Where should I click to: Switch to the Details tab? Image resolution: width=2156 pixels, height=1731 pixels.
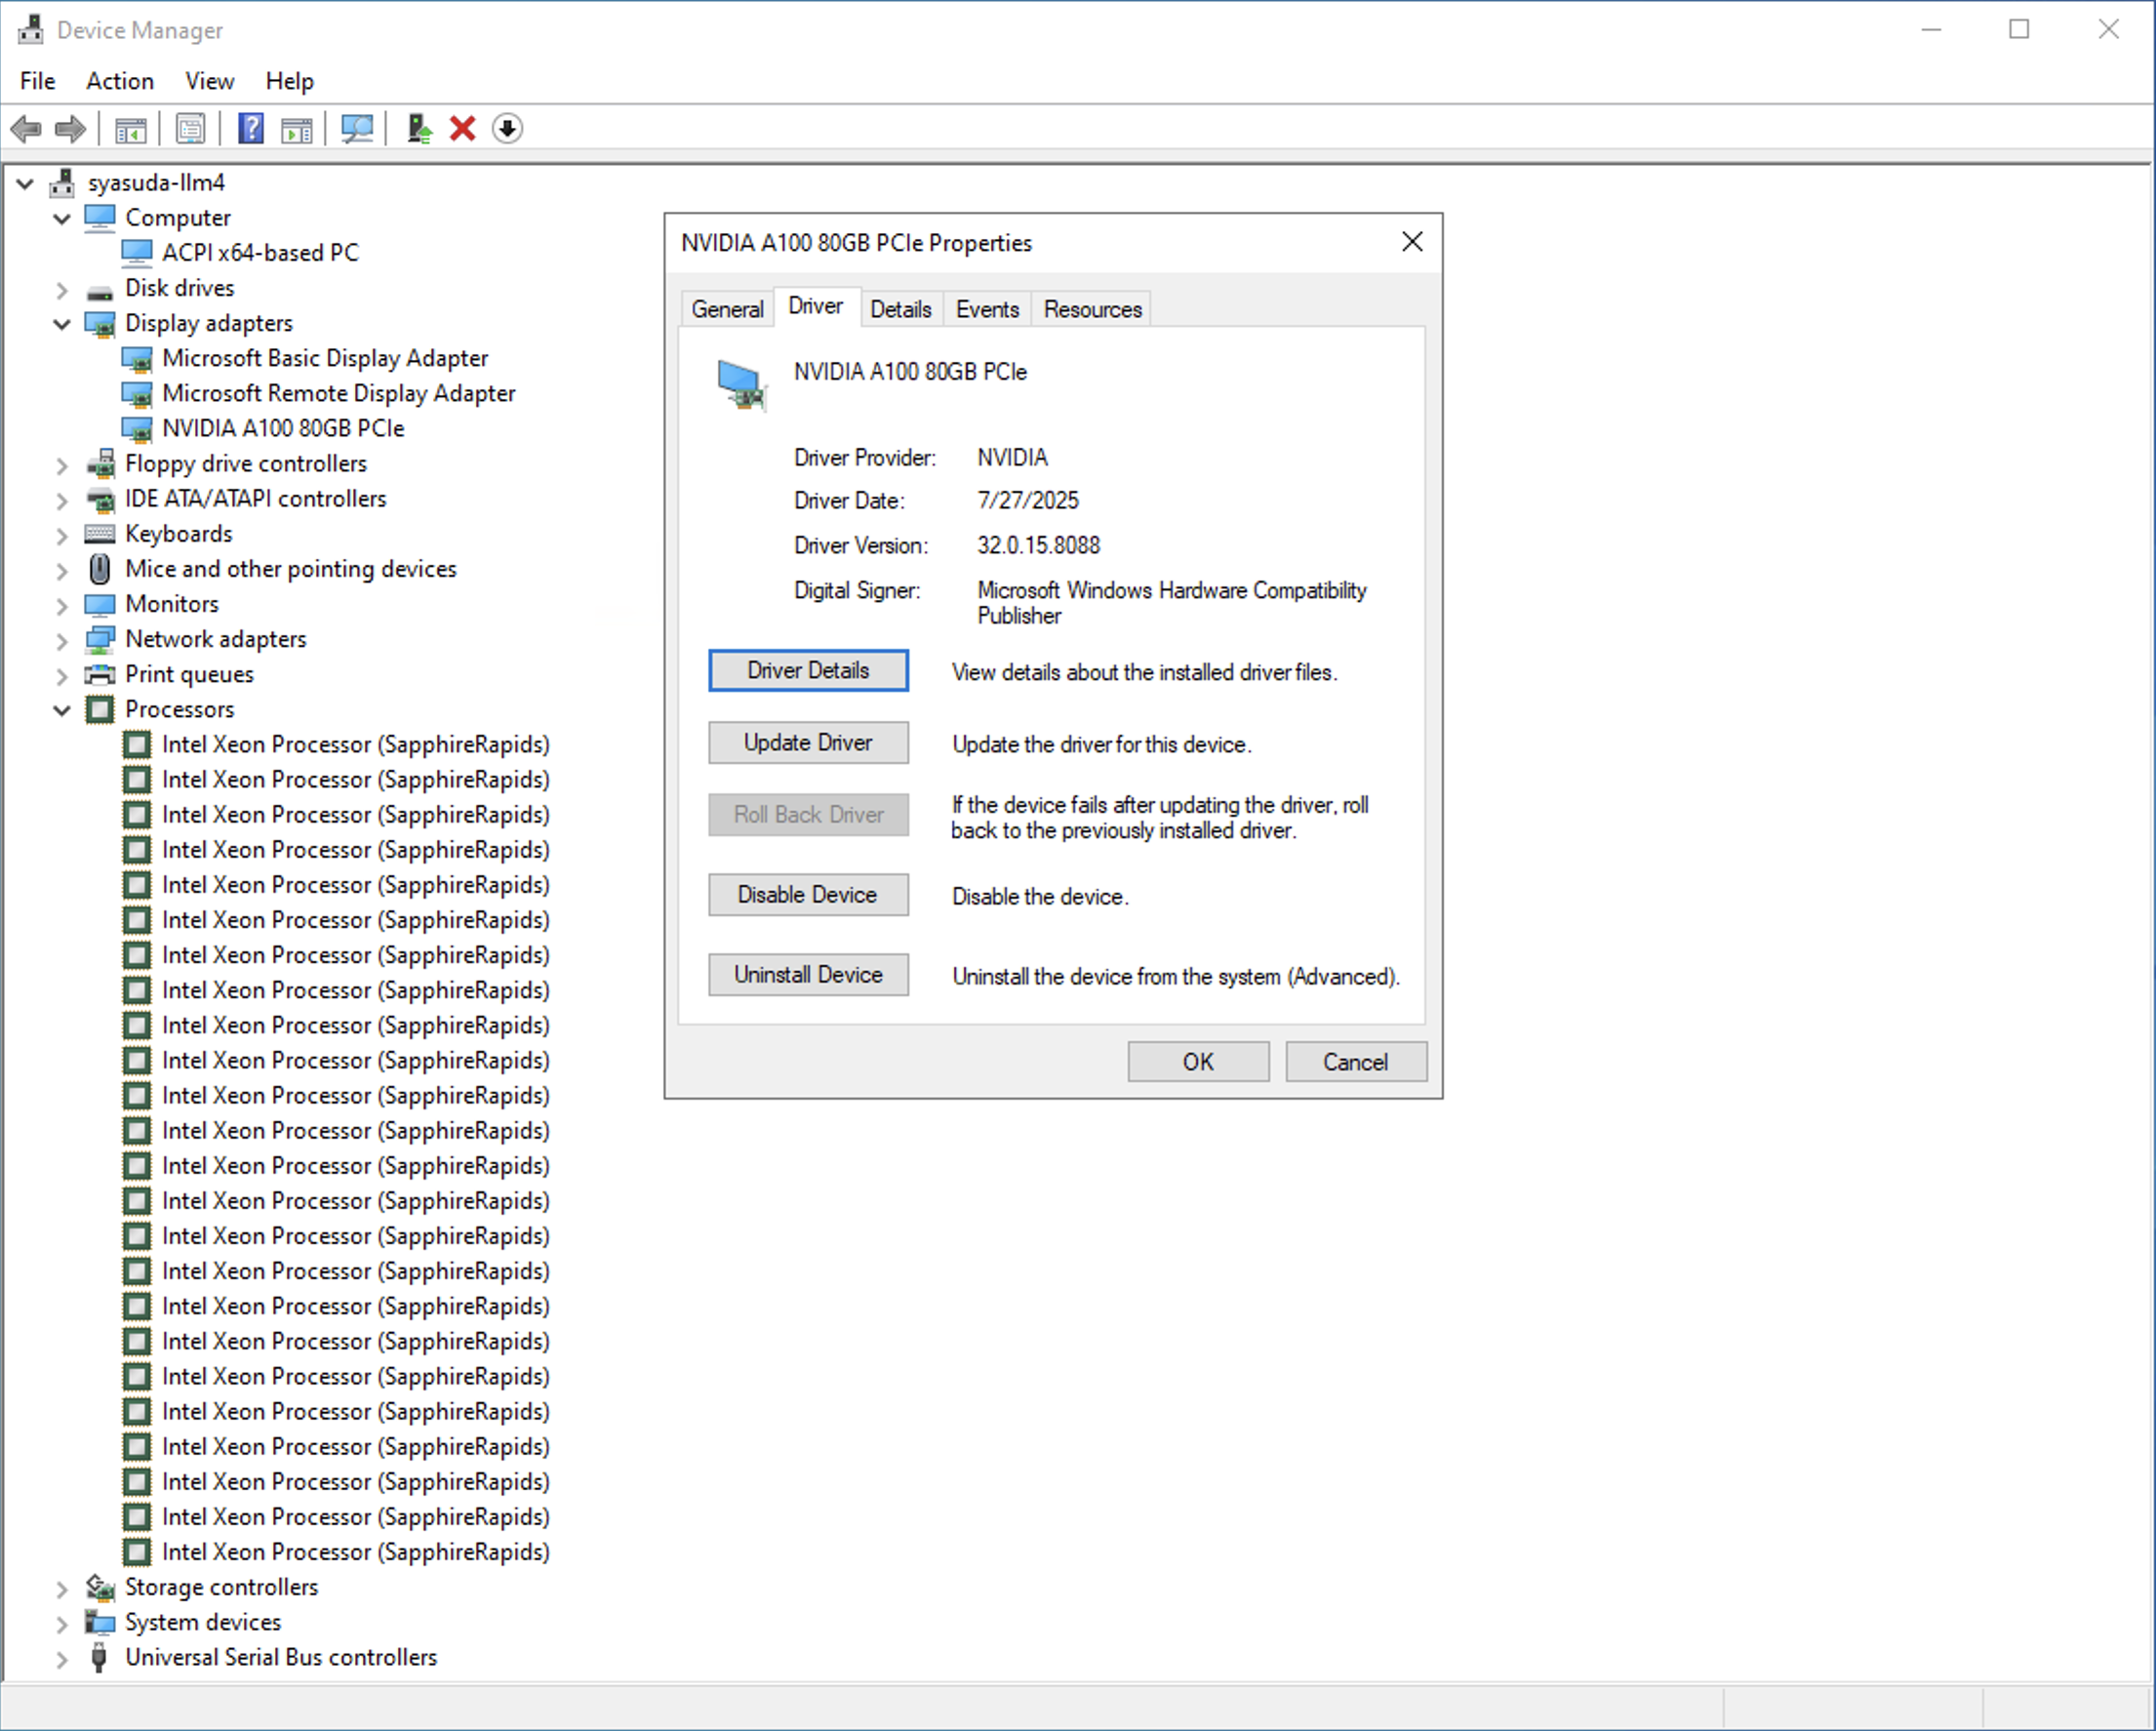[x=900, y=309]
